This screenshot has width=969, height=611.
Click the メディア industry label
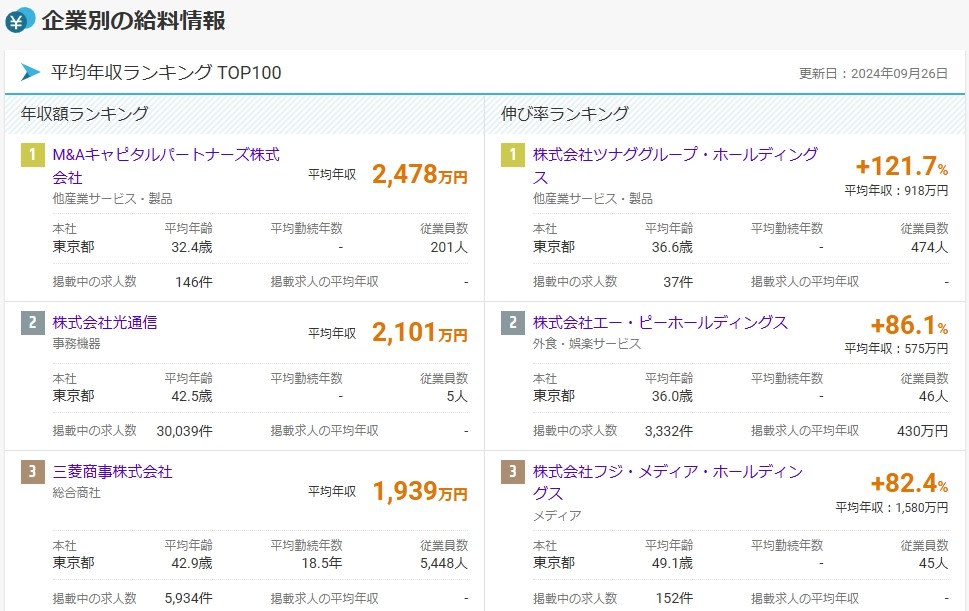tap(557, 516)
